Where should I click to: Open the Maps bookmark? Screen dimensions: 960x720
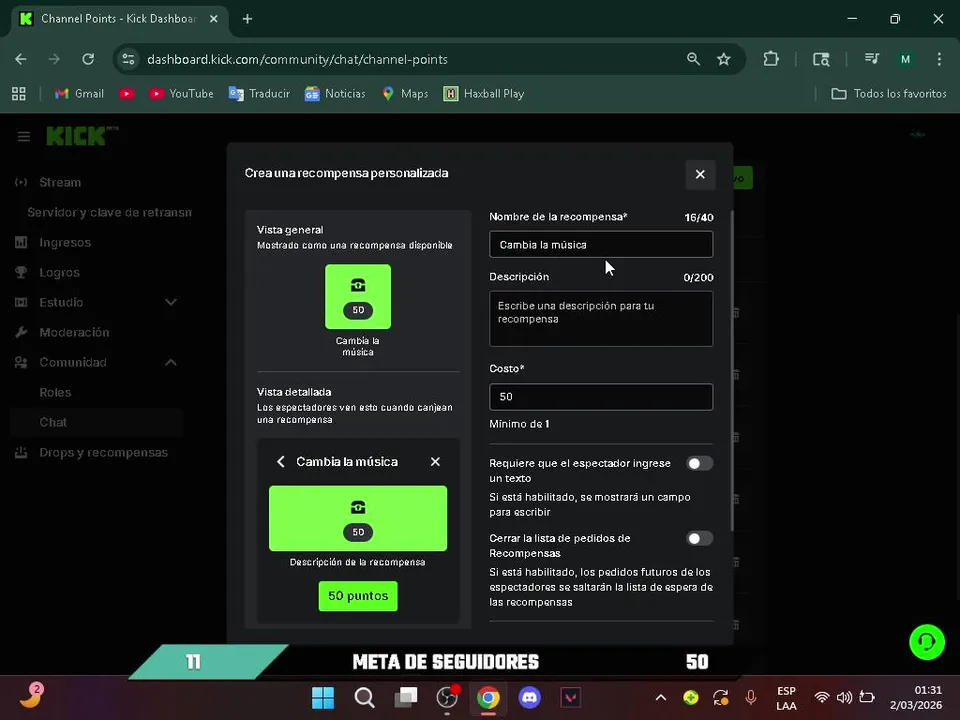(x=405, y=94)
